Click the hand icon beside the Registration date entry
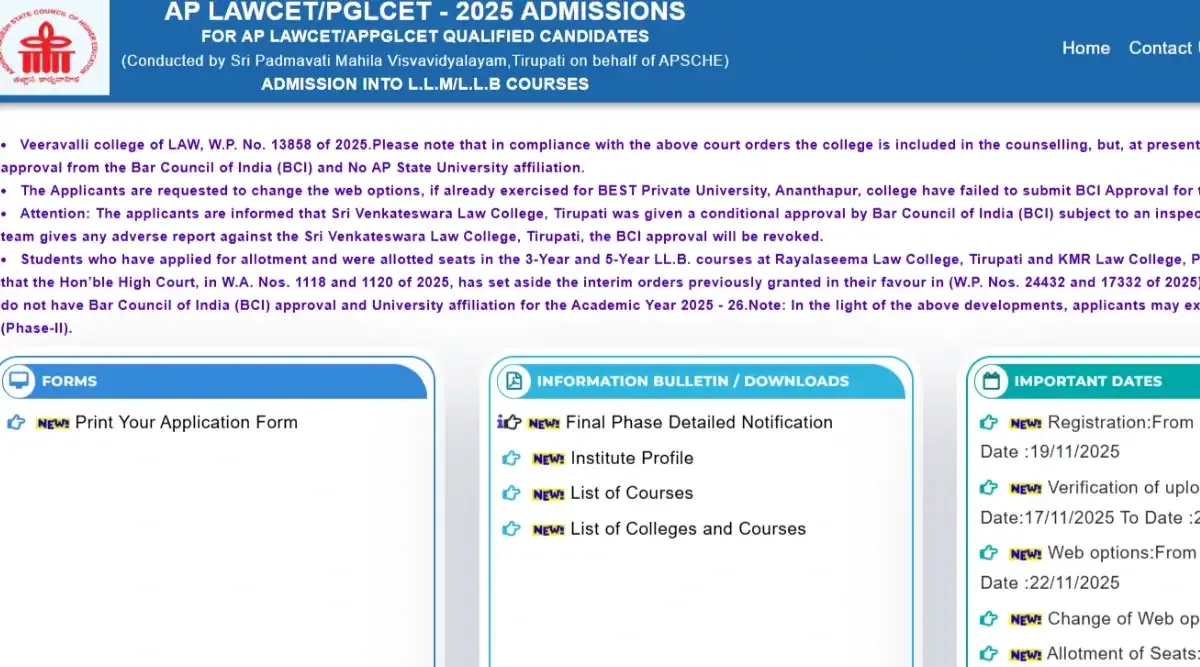 989,422
